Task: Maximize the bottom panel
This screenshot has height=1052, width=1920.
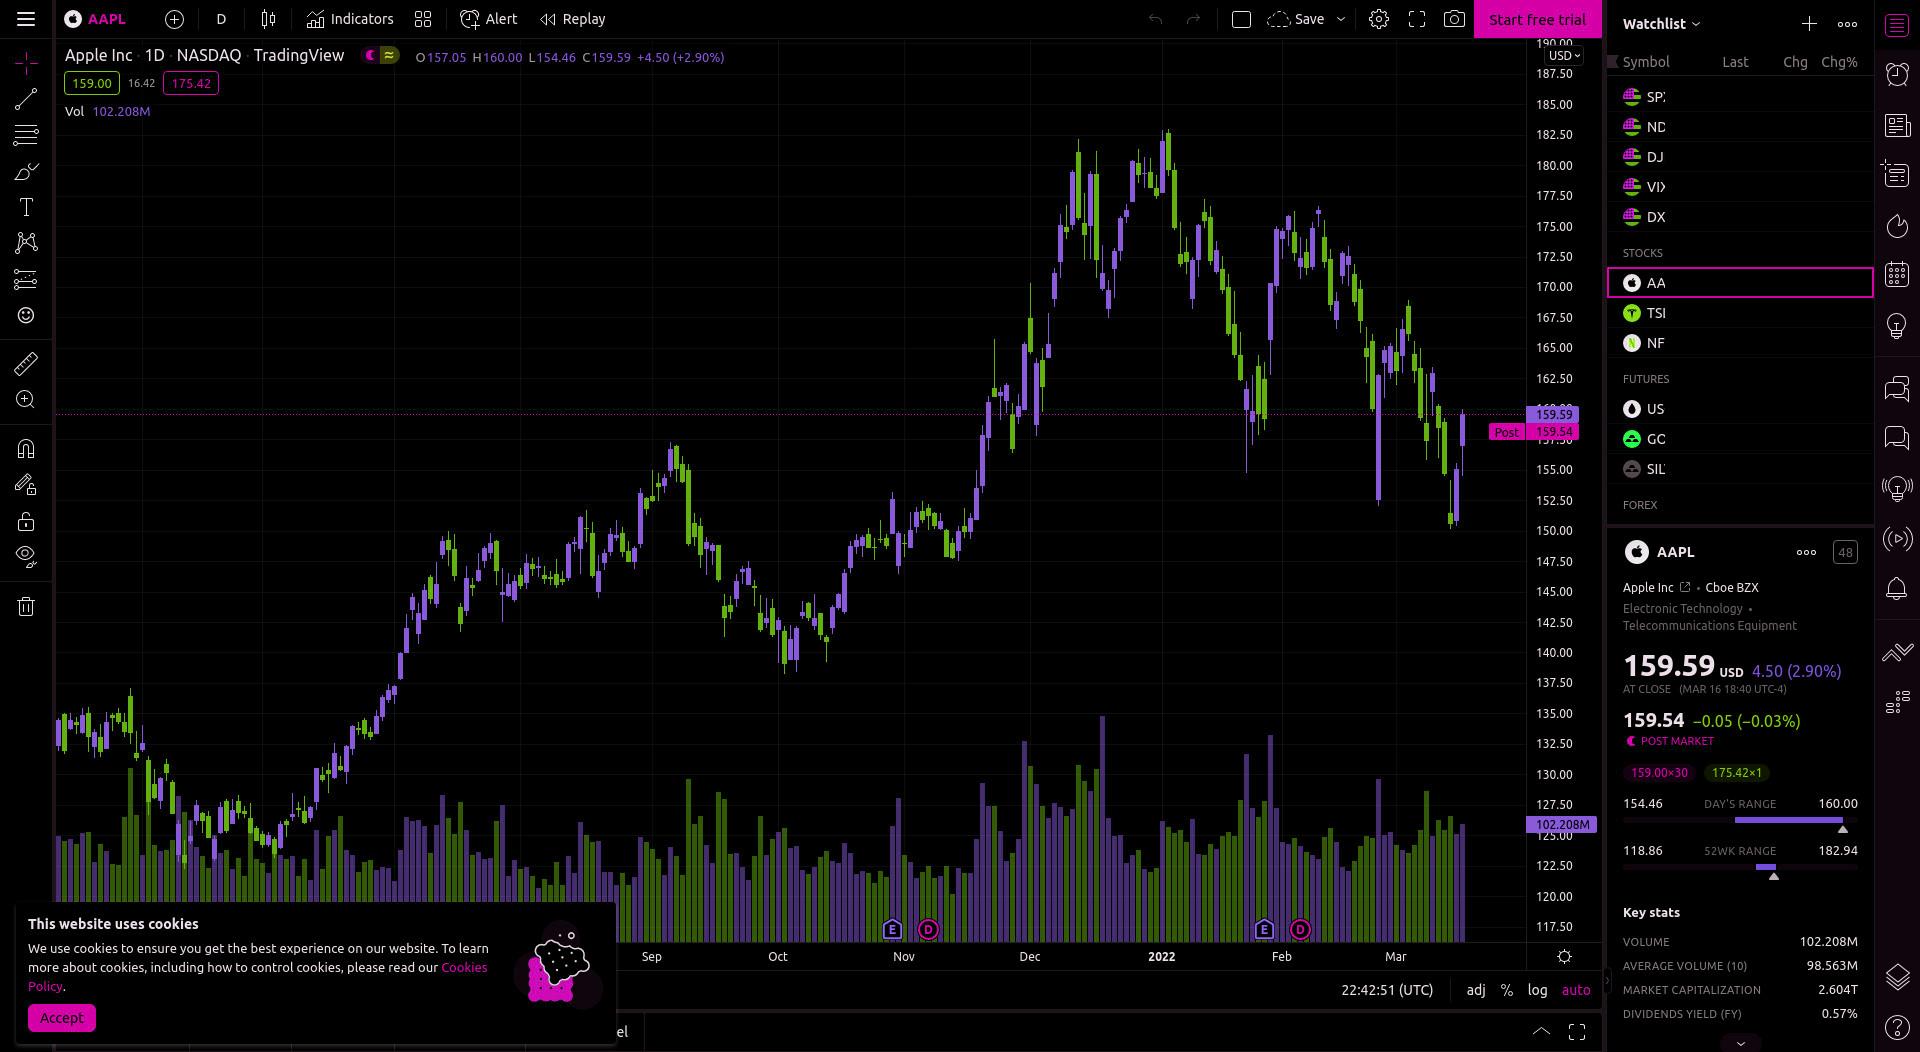Action: [1577, 1032]
